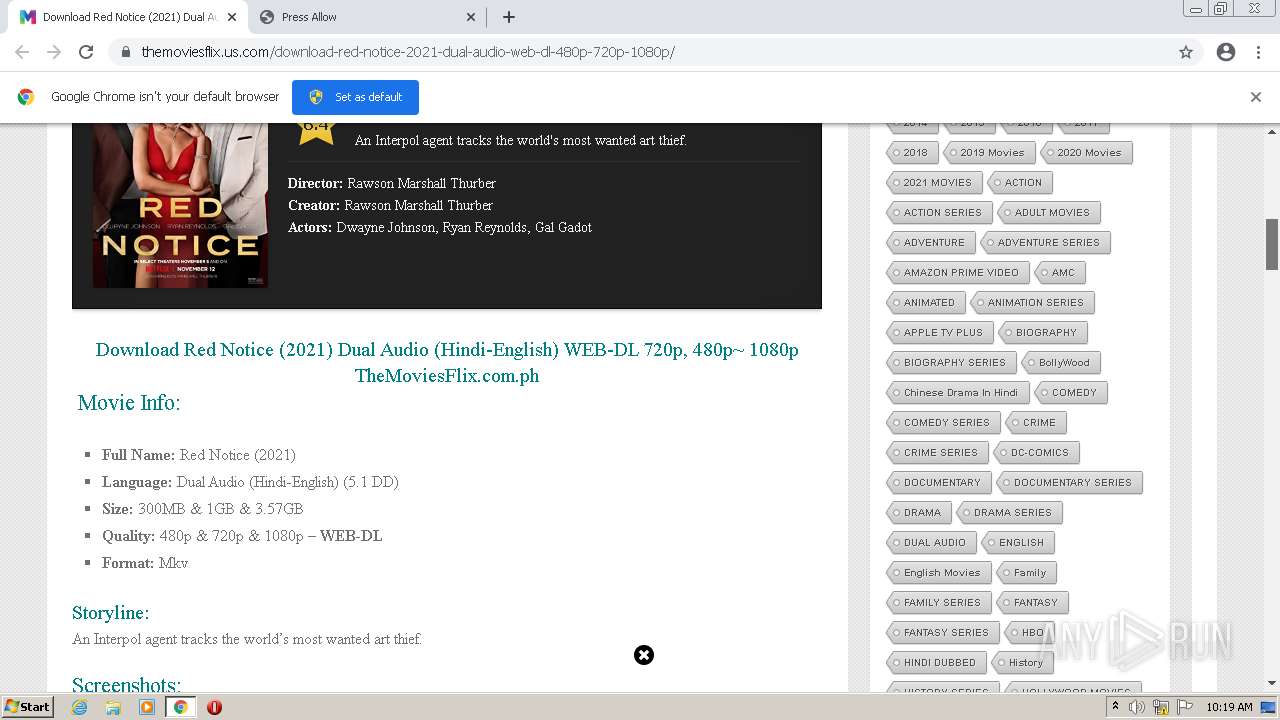
Task: Close the overlay ad with X icon
Action: tap(644, 655)
